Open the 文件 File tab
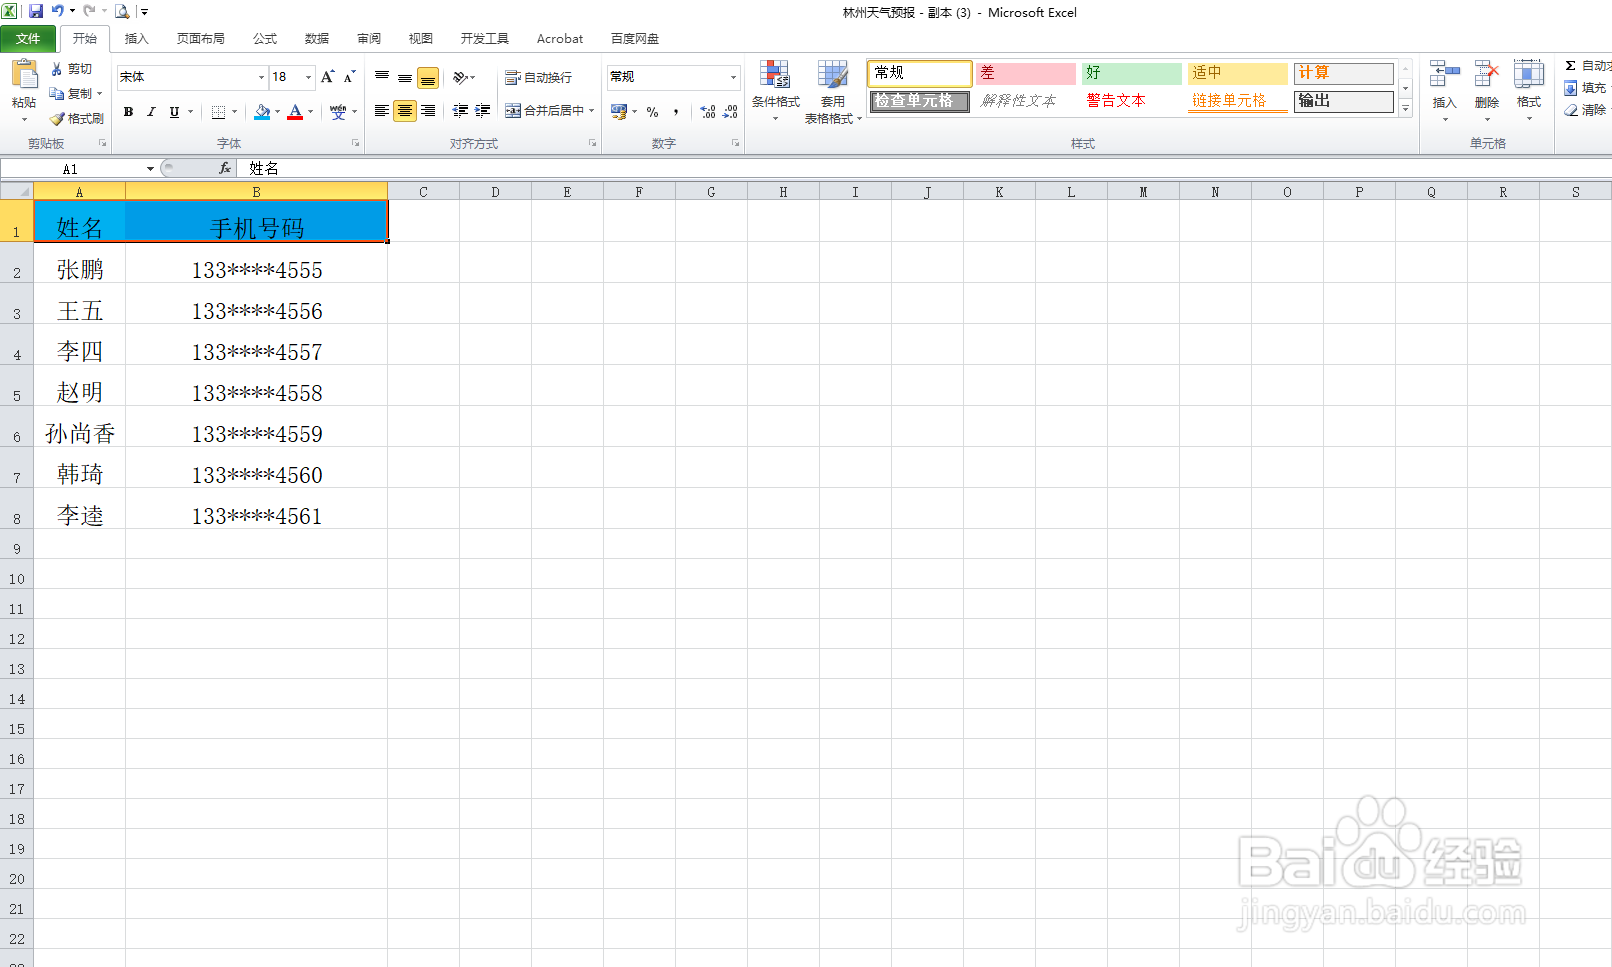Screen dimensions: 1612x967 click(29, 39)
